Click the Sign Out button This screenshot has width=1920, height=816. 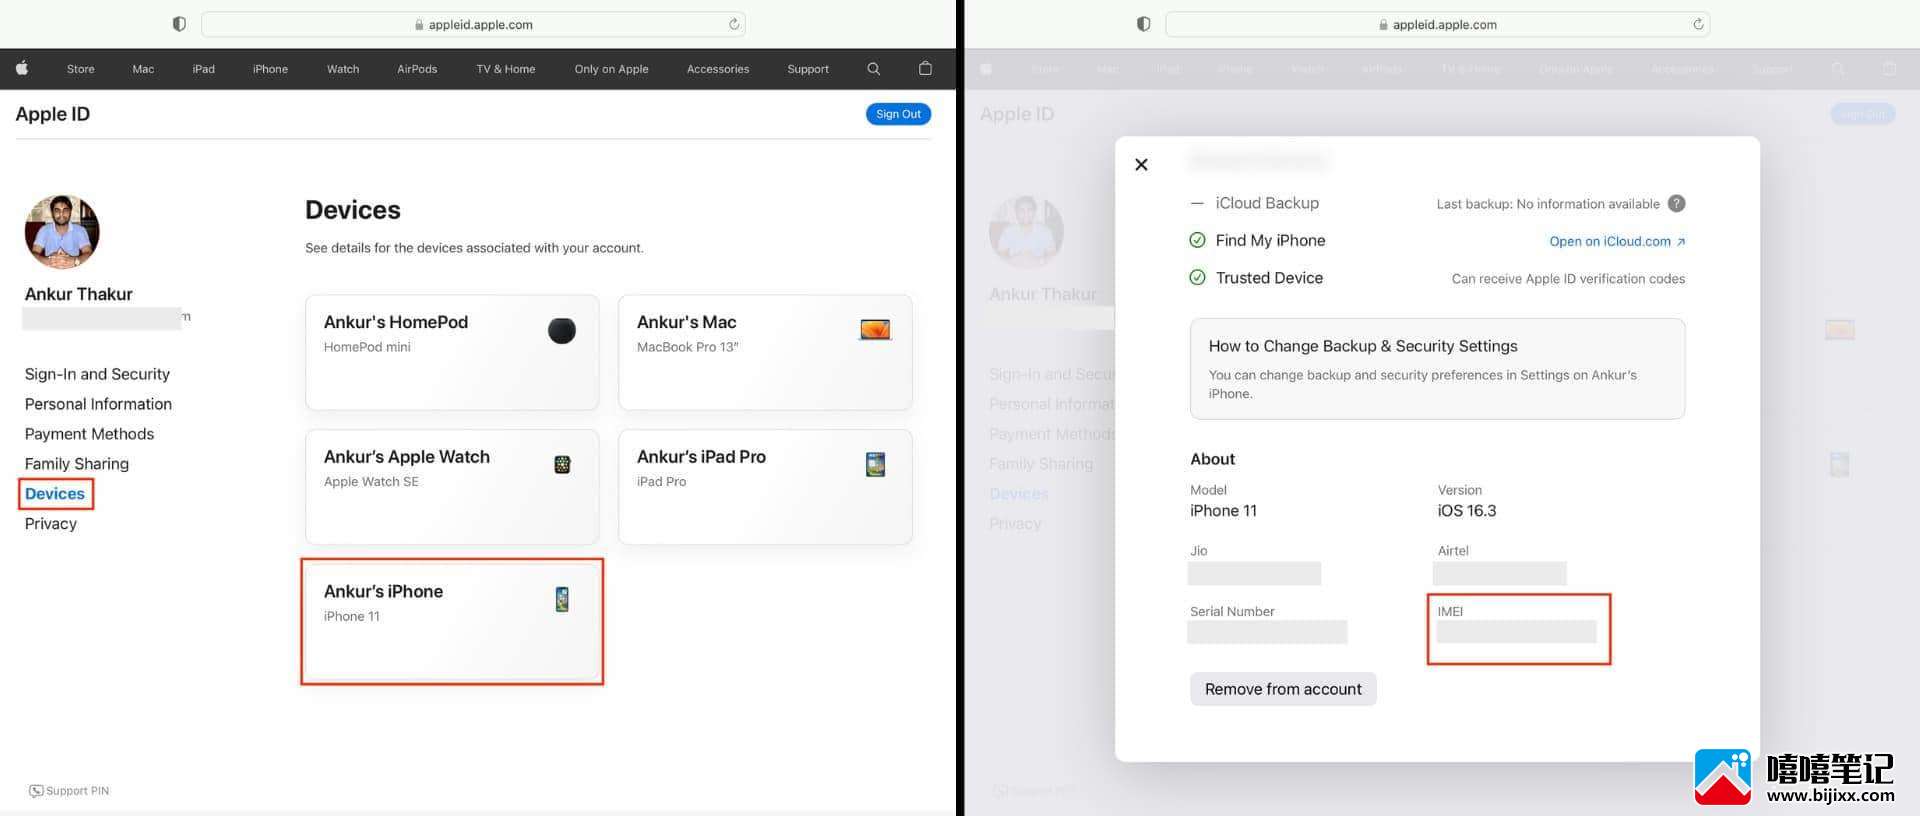click(898, 114)
